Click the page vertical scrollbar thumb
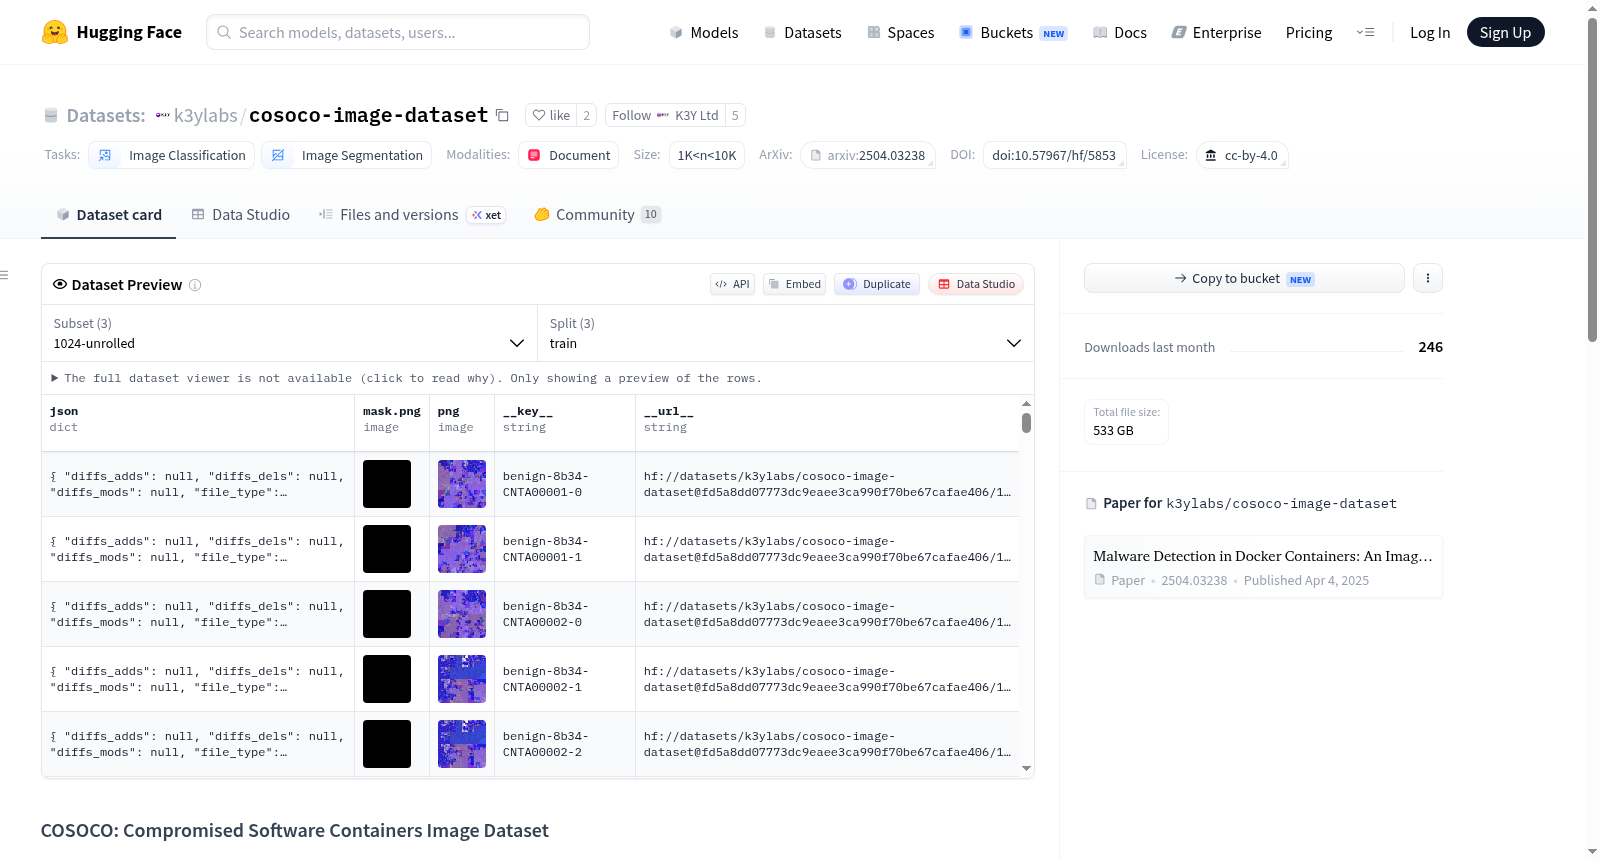The width and height of the screenshot is (1600, 861). 1593,180
